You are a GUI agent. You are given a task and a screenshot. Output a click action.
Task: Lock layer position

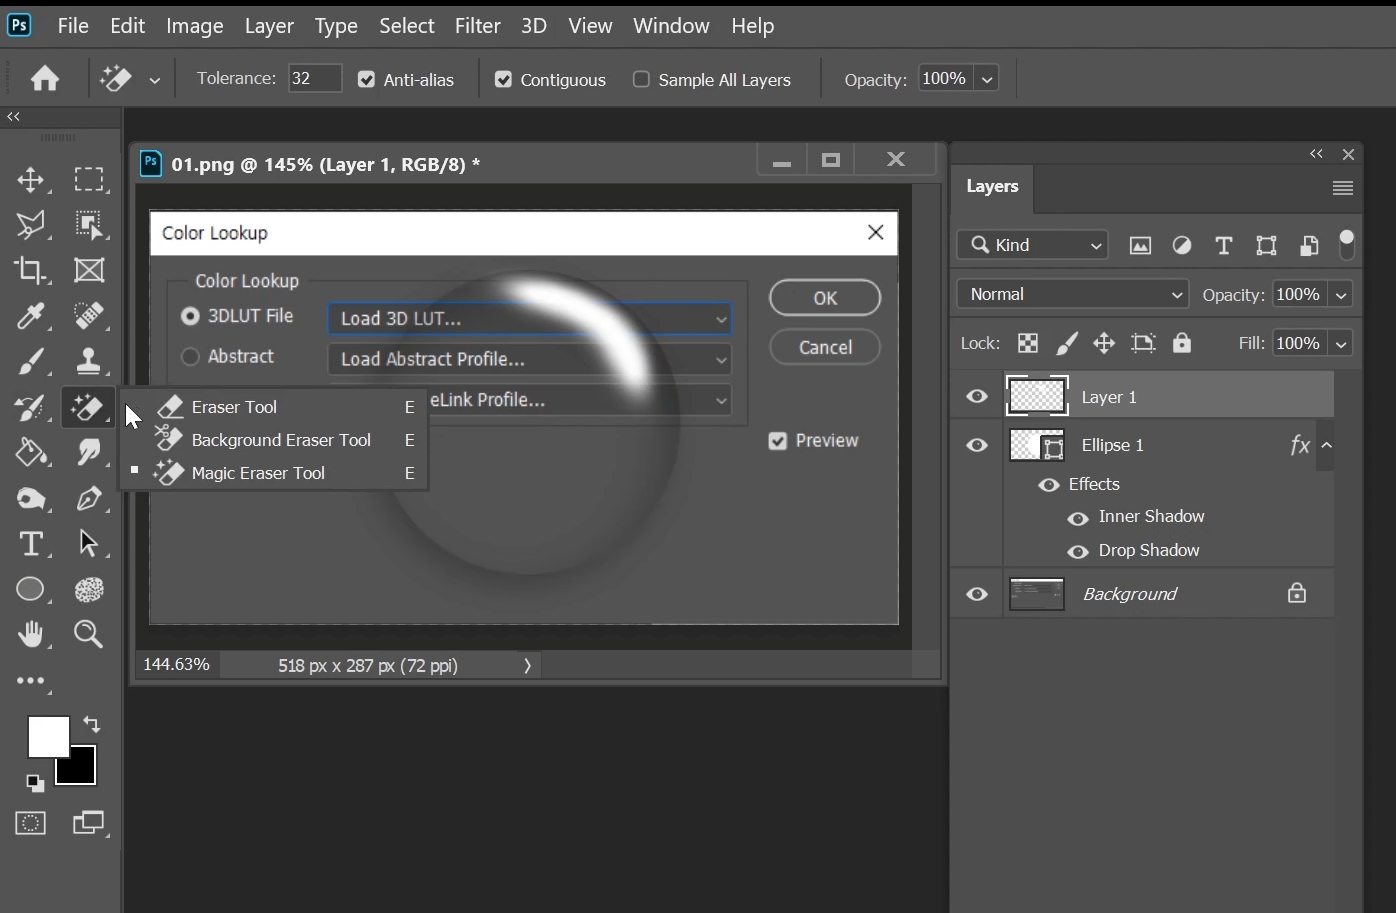point(1104,343)
